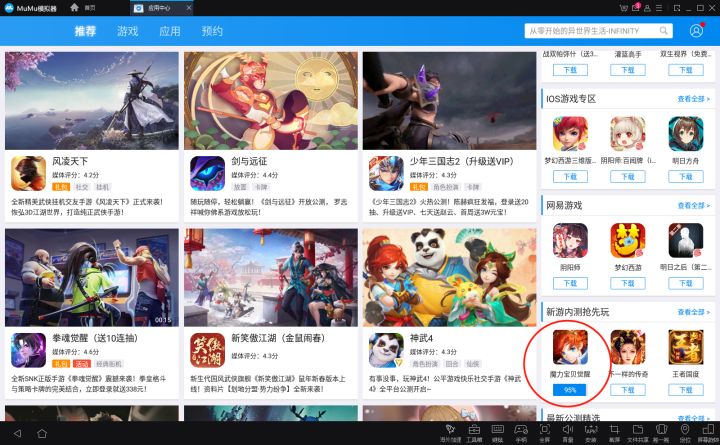Open the 阴阳师 icon under 网易游戏

[570, 241]
